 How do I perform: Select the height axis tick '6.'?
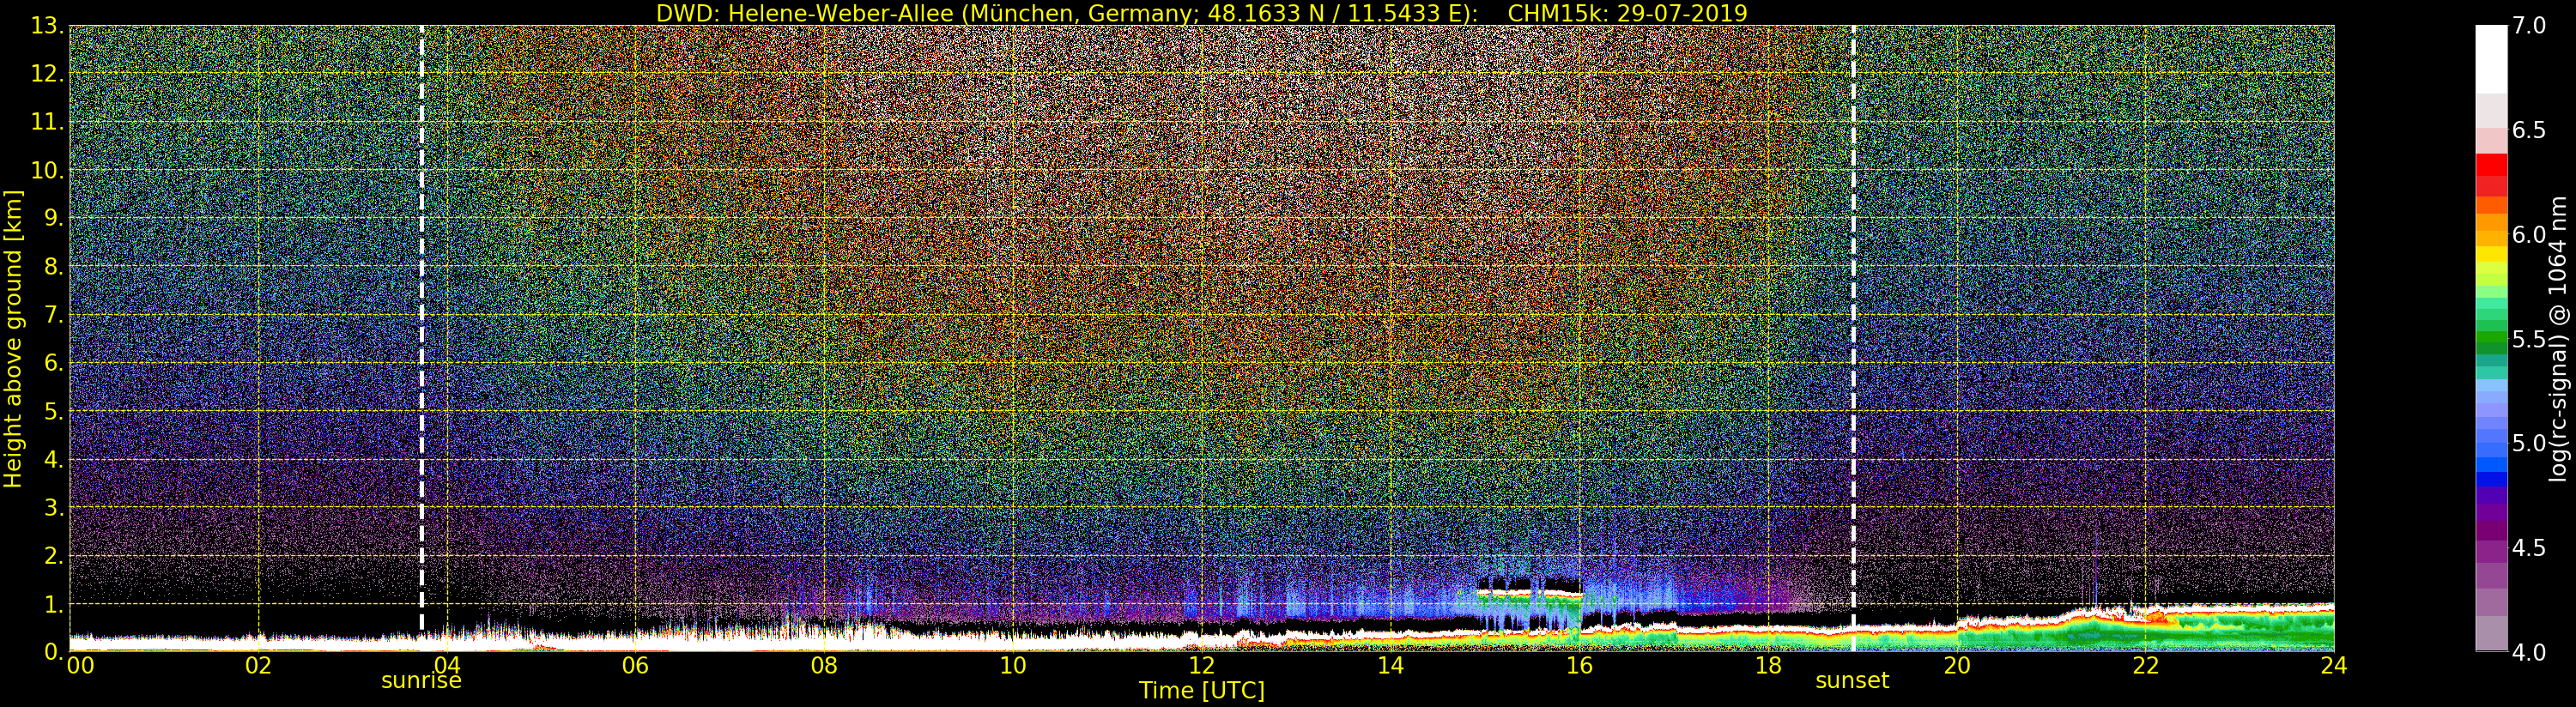point(54,363)
